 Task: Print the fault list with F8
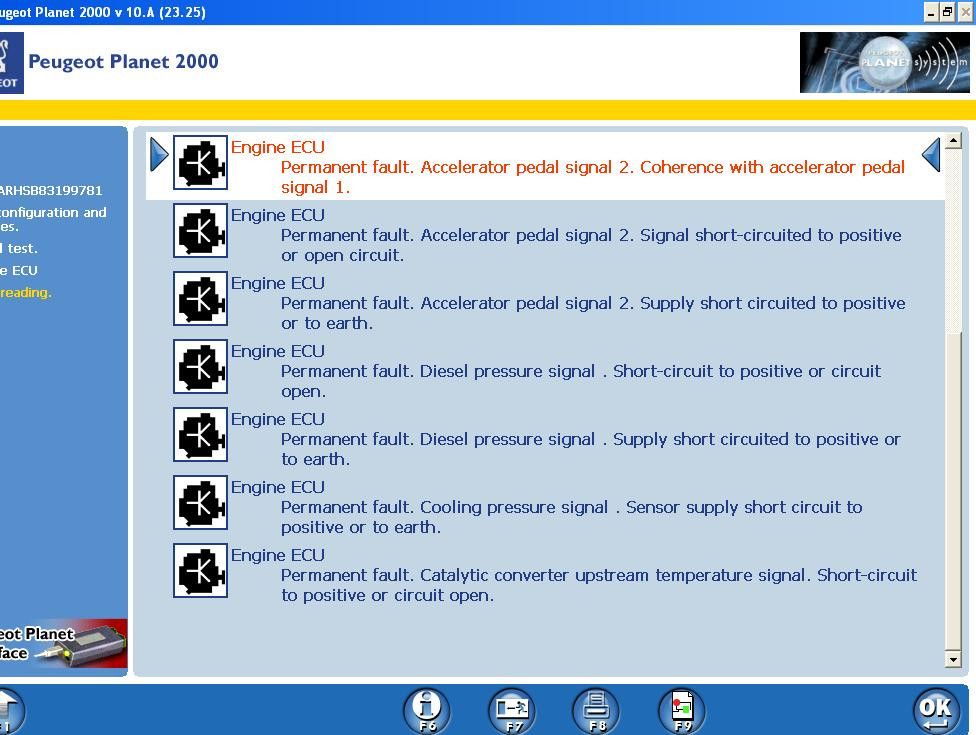tap(596, 710)
